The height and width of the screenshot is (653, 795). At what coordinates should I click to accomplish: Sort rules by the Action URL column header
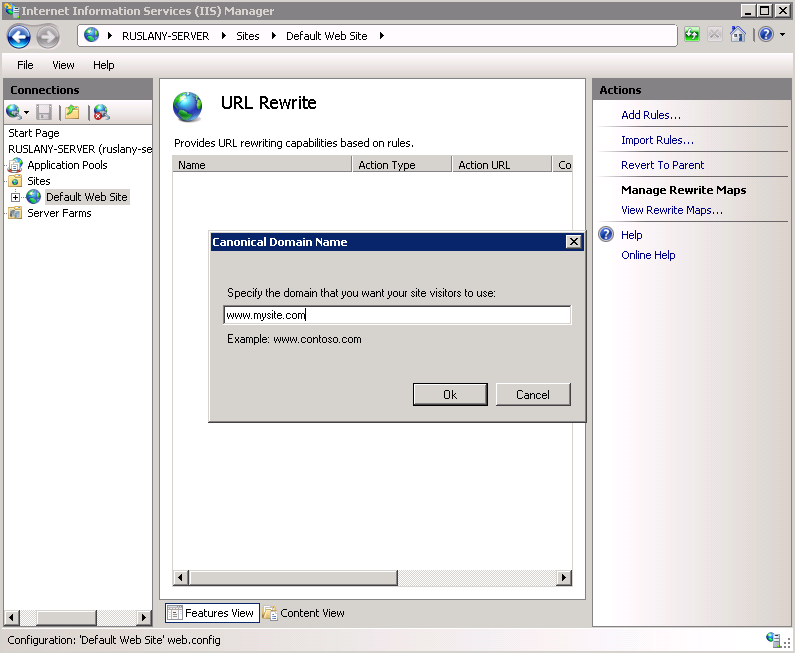click(x=501, y=165)
